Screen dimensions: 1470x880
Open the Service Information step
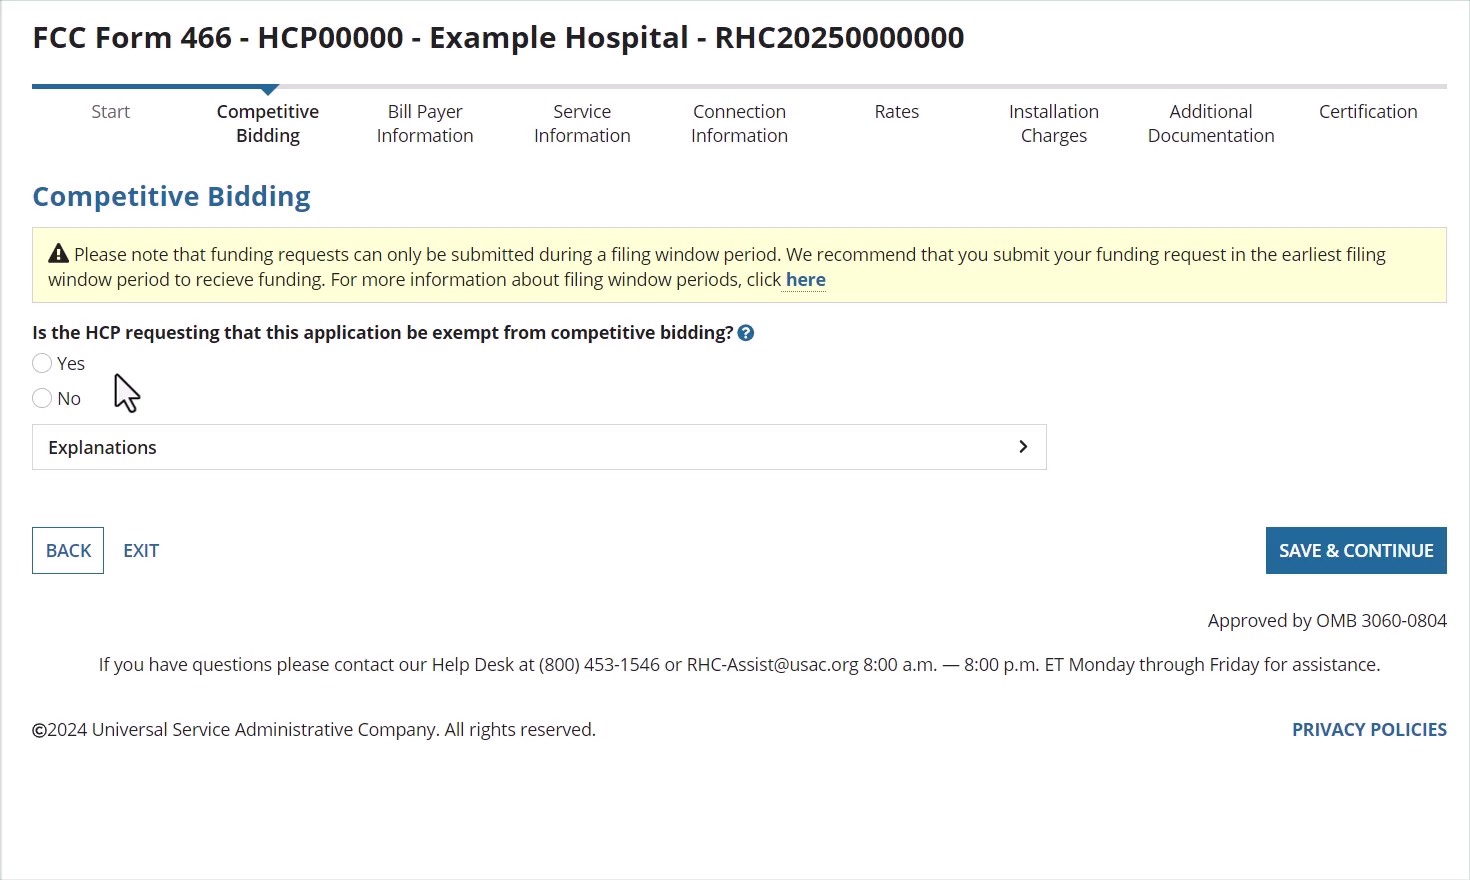(582, 124)
